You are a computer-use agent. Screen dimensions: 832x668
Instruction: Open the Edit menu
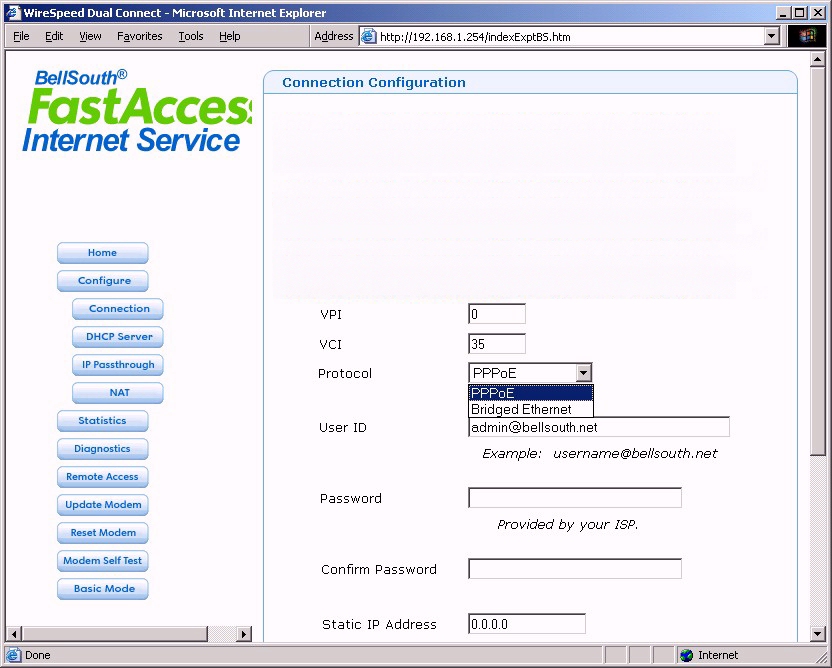click(54, 36)
